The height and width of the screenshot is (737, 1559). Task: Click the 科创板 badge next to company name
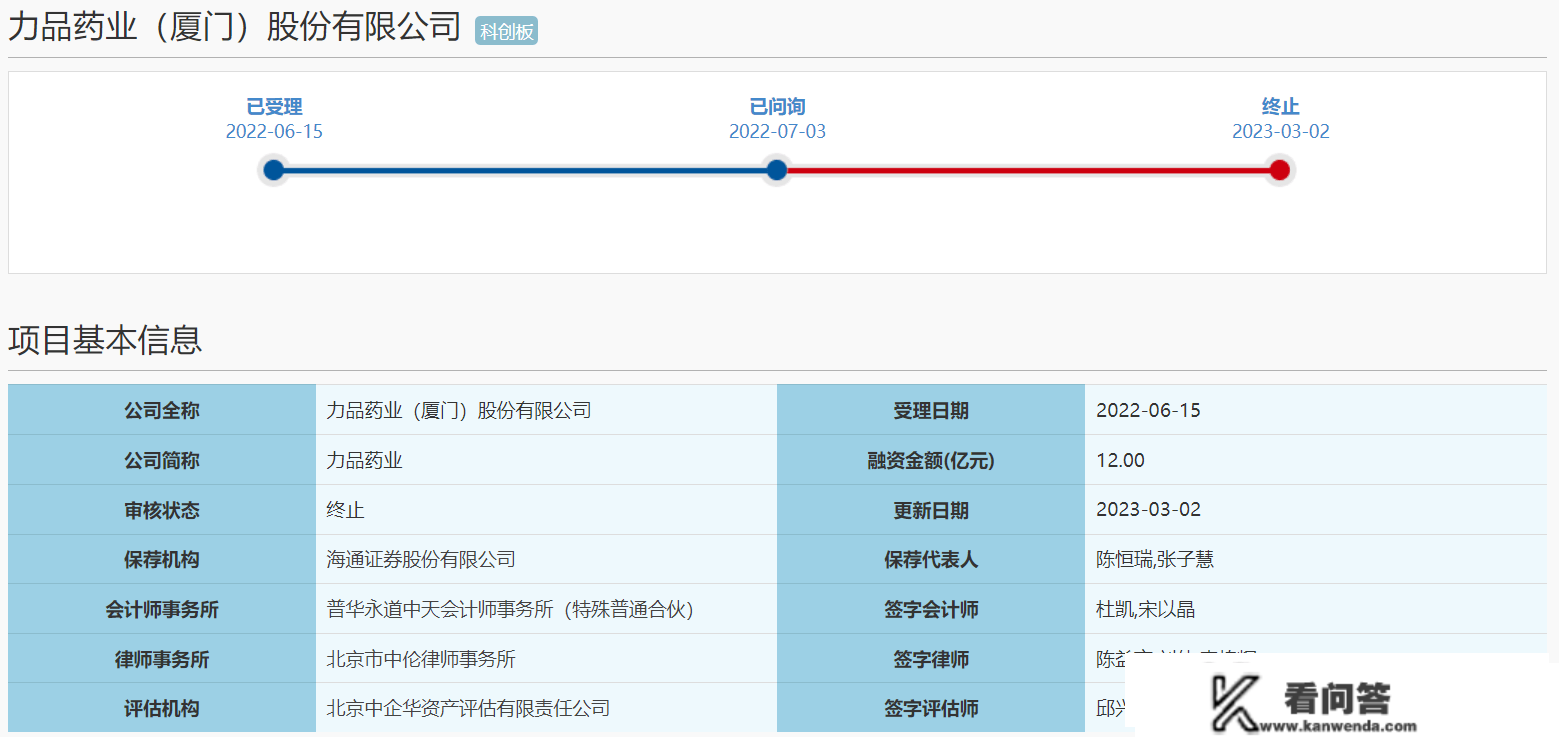(506, 31)
